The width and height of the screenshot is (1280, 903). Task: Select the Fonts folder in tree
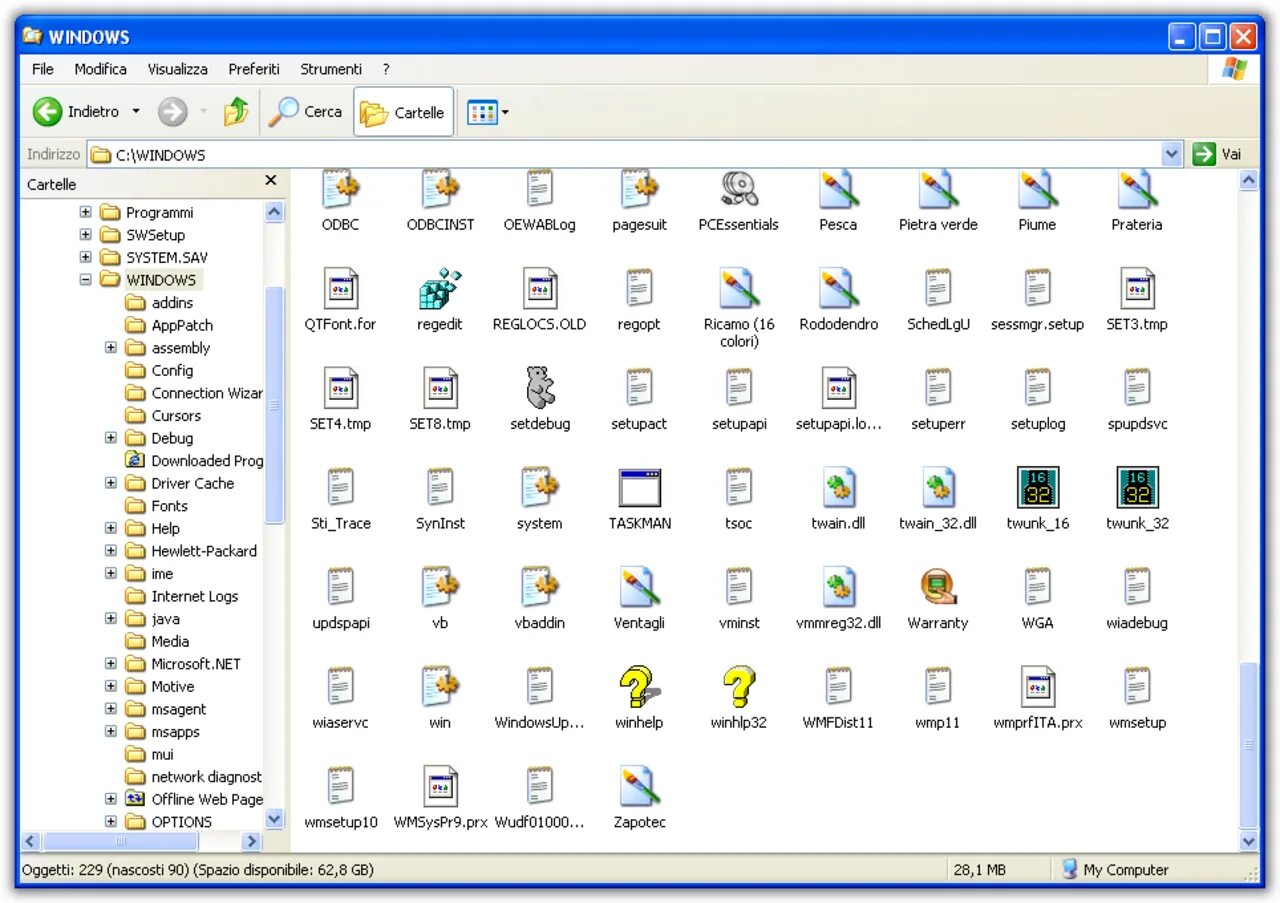[156, 506]
